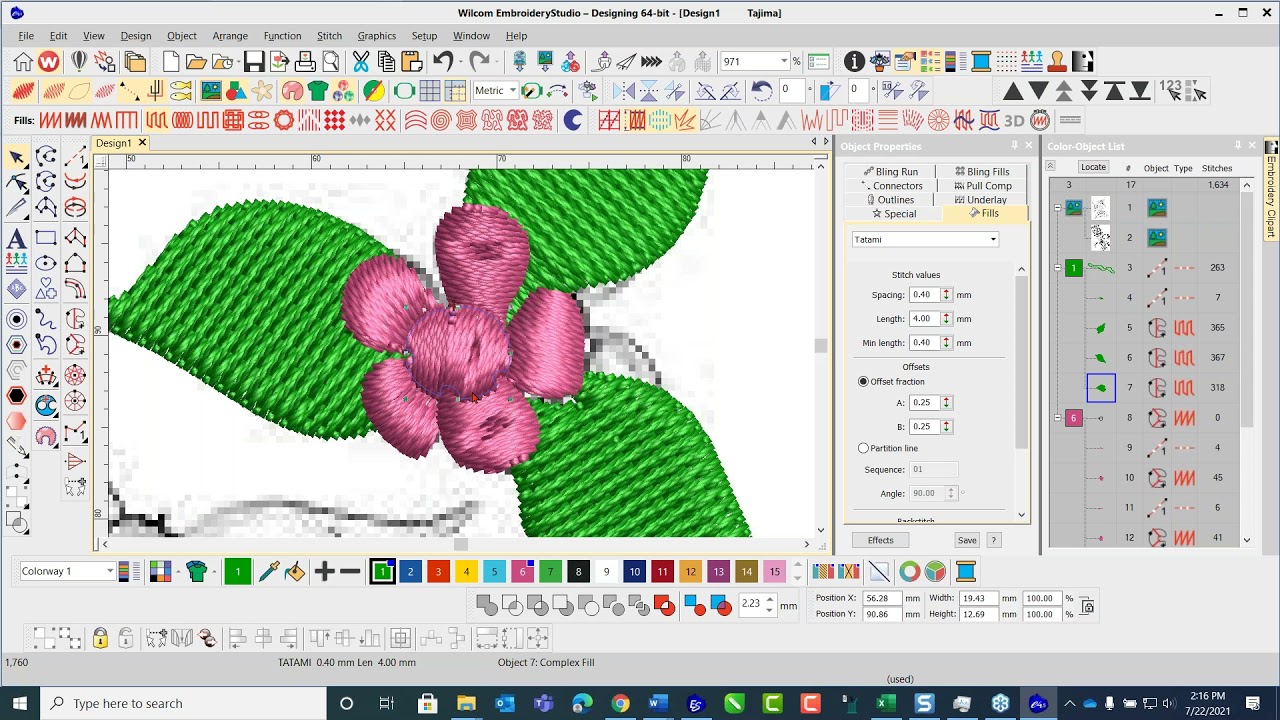This screenshot has height=720, width=1280.
Task: Select the Offset fraction radio button
Action: click(x=864, y=382)
